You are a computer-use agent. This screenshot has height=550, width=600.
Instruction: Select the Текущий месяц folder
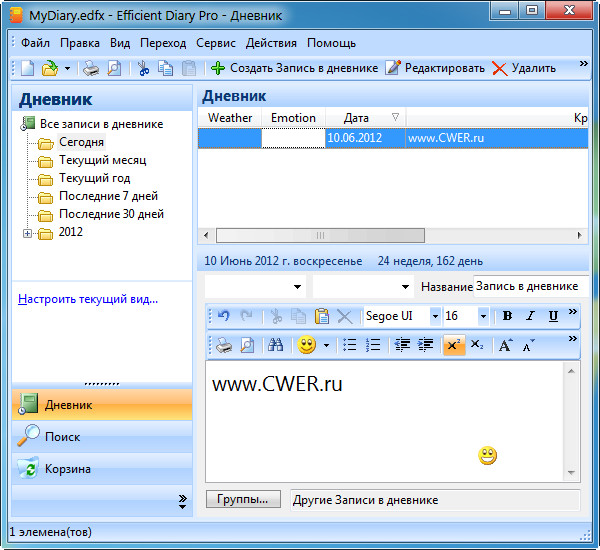(x=102, y=160)
